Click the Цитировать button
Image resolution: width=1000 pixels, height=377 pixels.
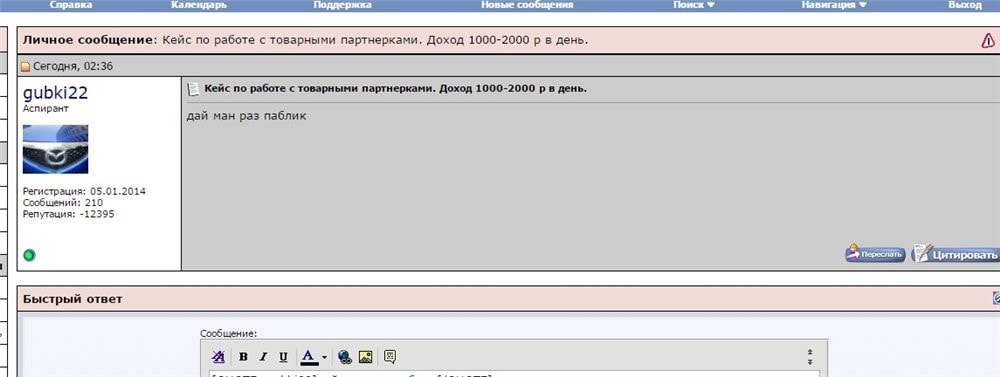tap(955, 254)
